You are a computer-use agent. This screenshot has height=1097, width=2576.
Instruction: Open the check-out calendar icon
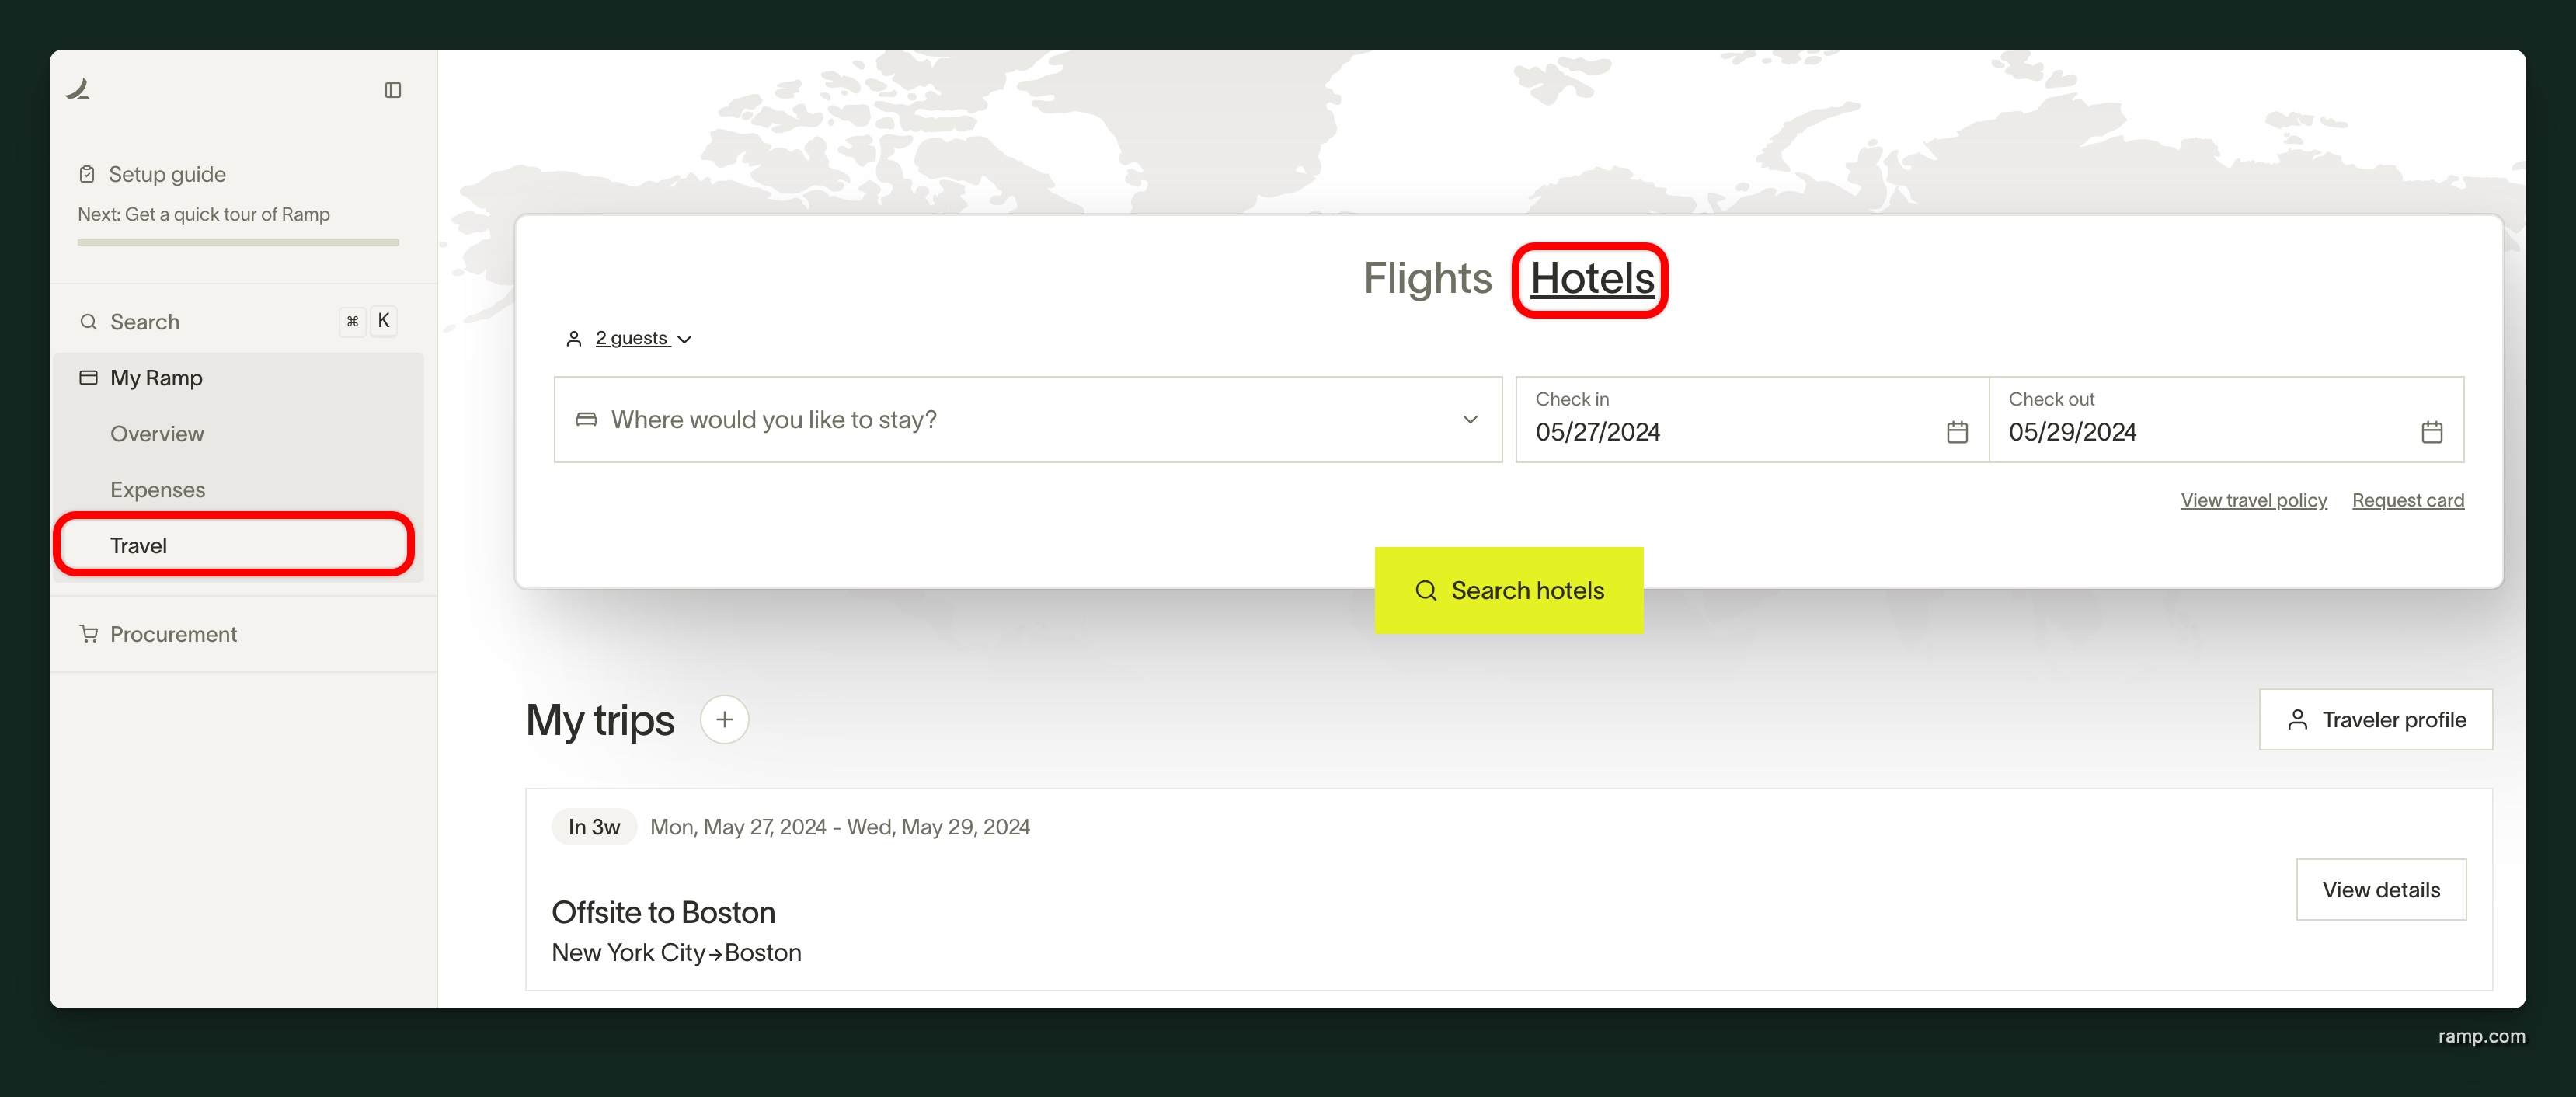point(2432,432)
